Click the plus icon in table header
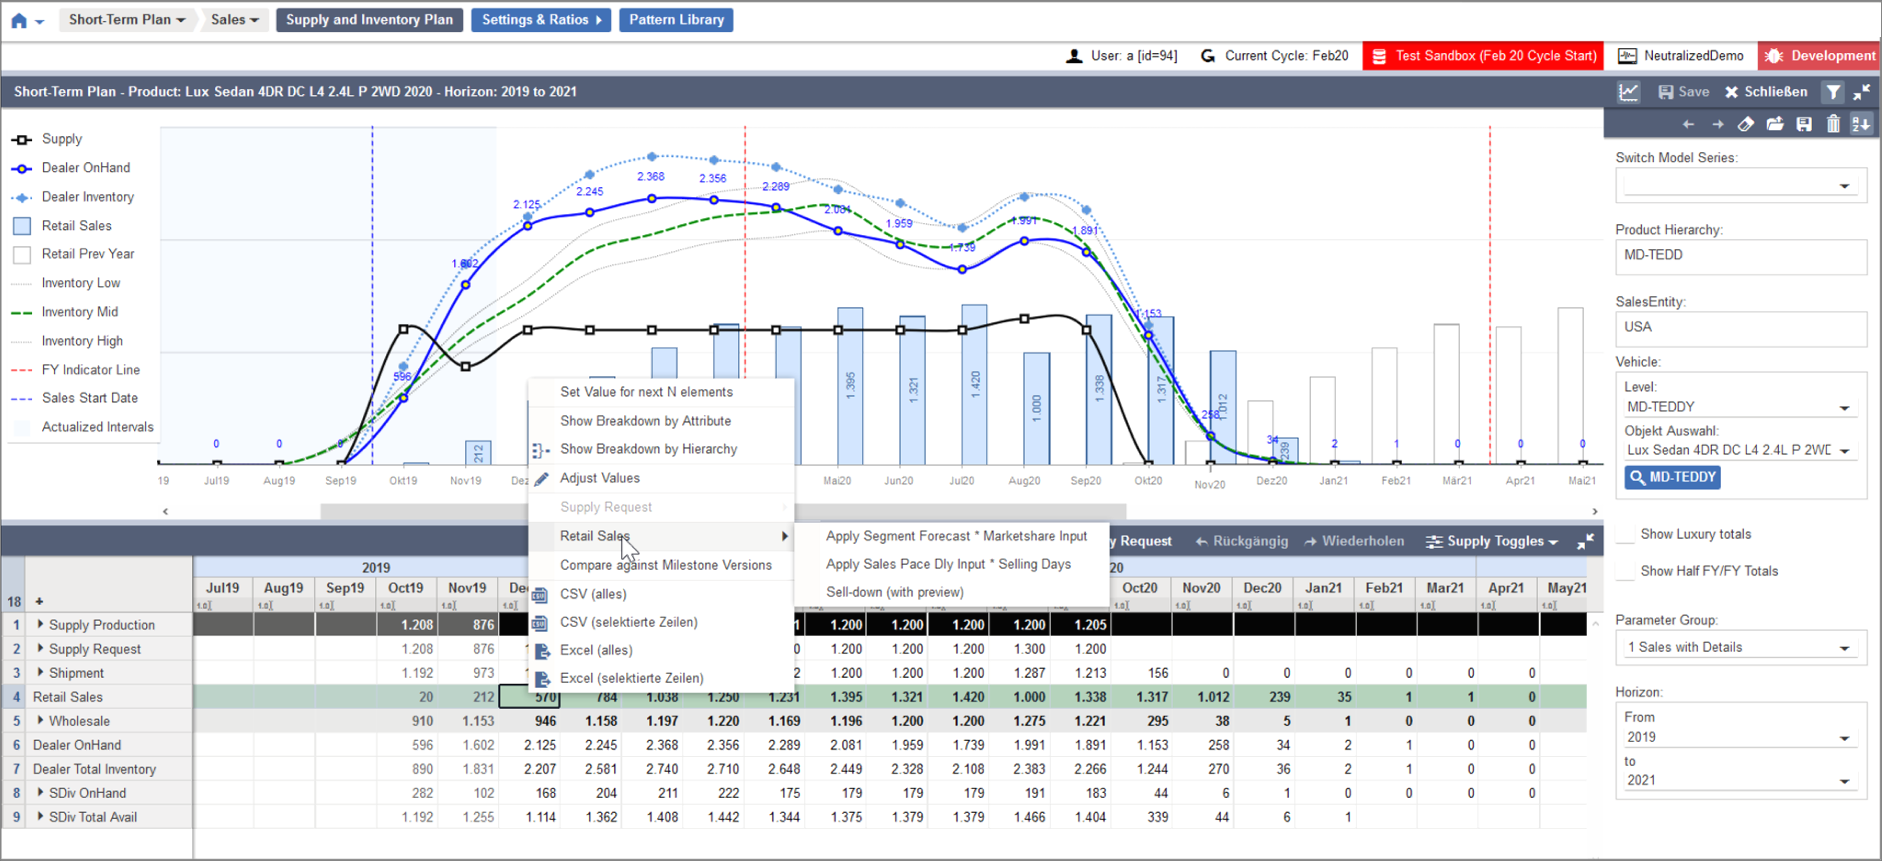Screen dimensions: 1882x861 (39, 601)
